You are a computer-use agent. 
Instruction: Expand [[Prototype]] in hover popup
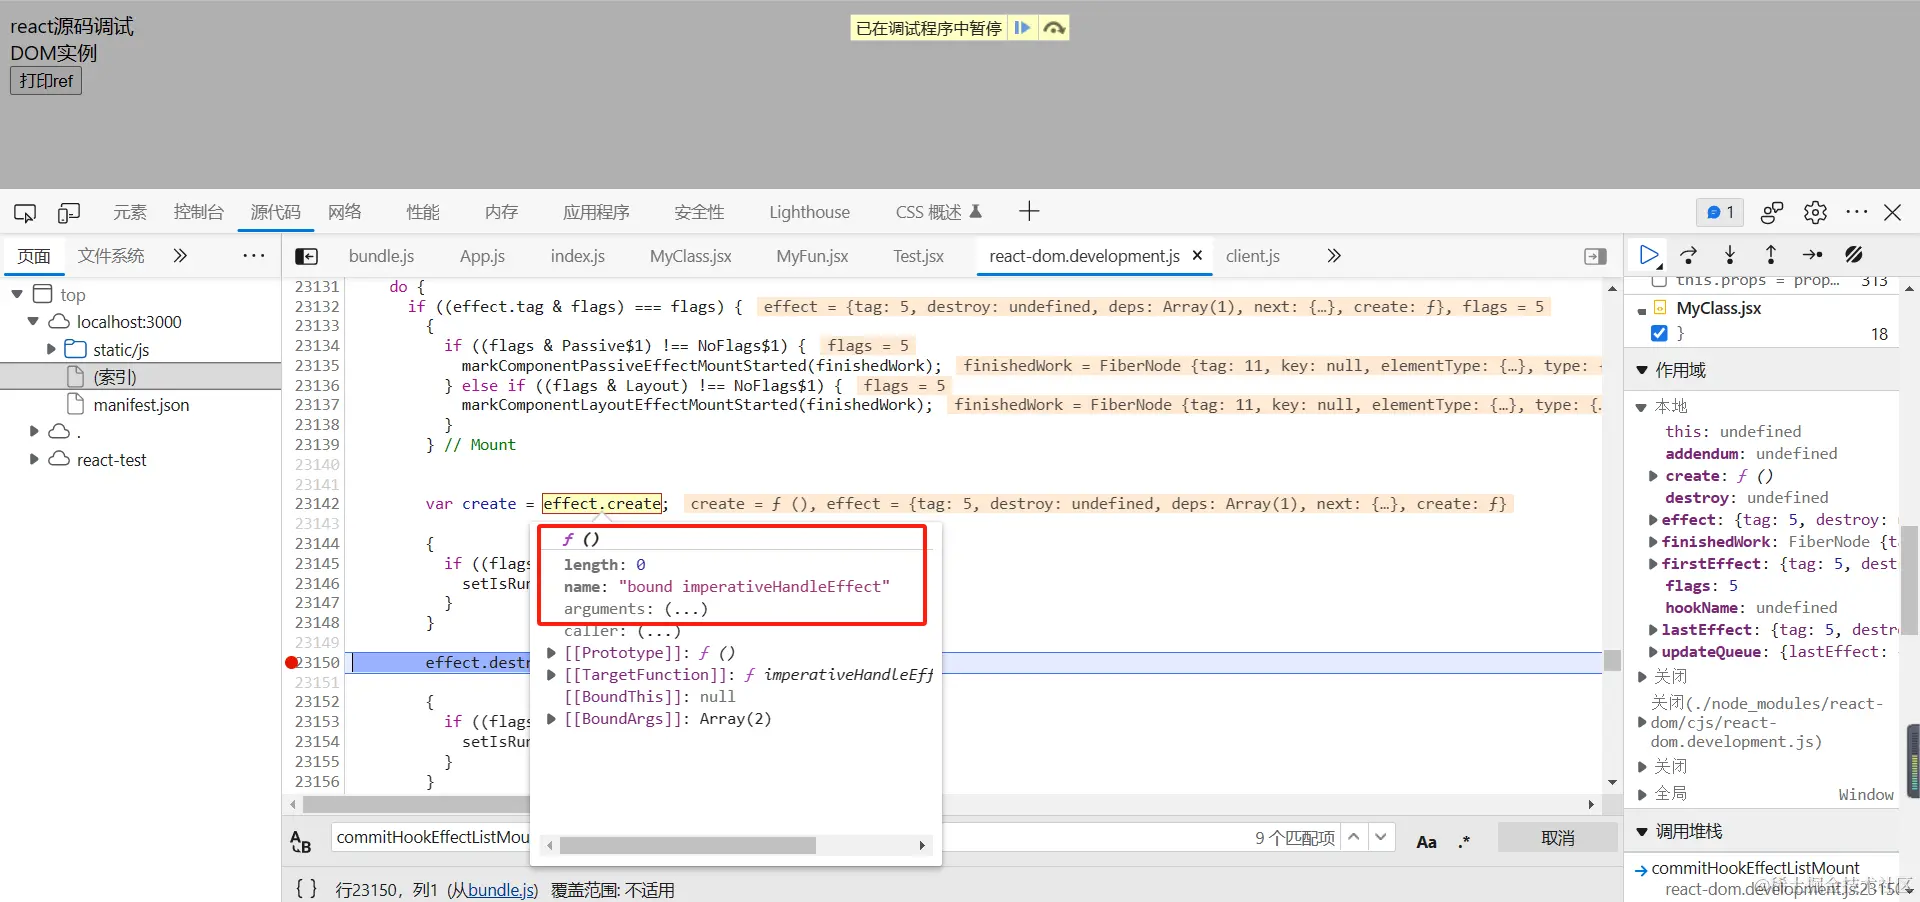pyautogui.click(x=551, y=653)
